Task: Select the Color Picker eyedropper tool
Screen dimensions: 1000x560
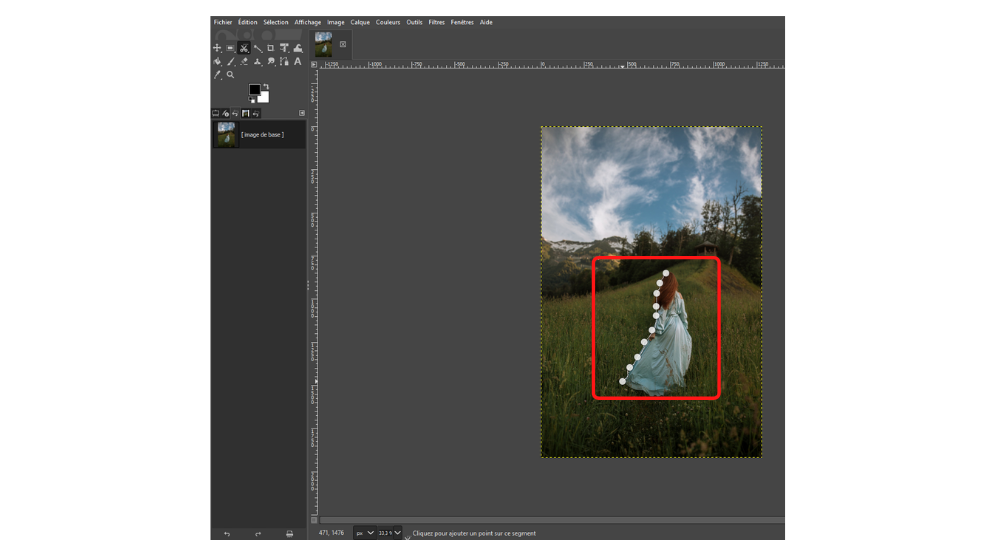Action: pyautogui.click(x=217, y=75)
